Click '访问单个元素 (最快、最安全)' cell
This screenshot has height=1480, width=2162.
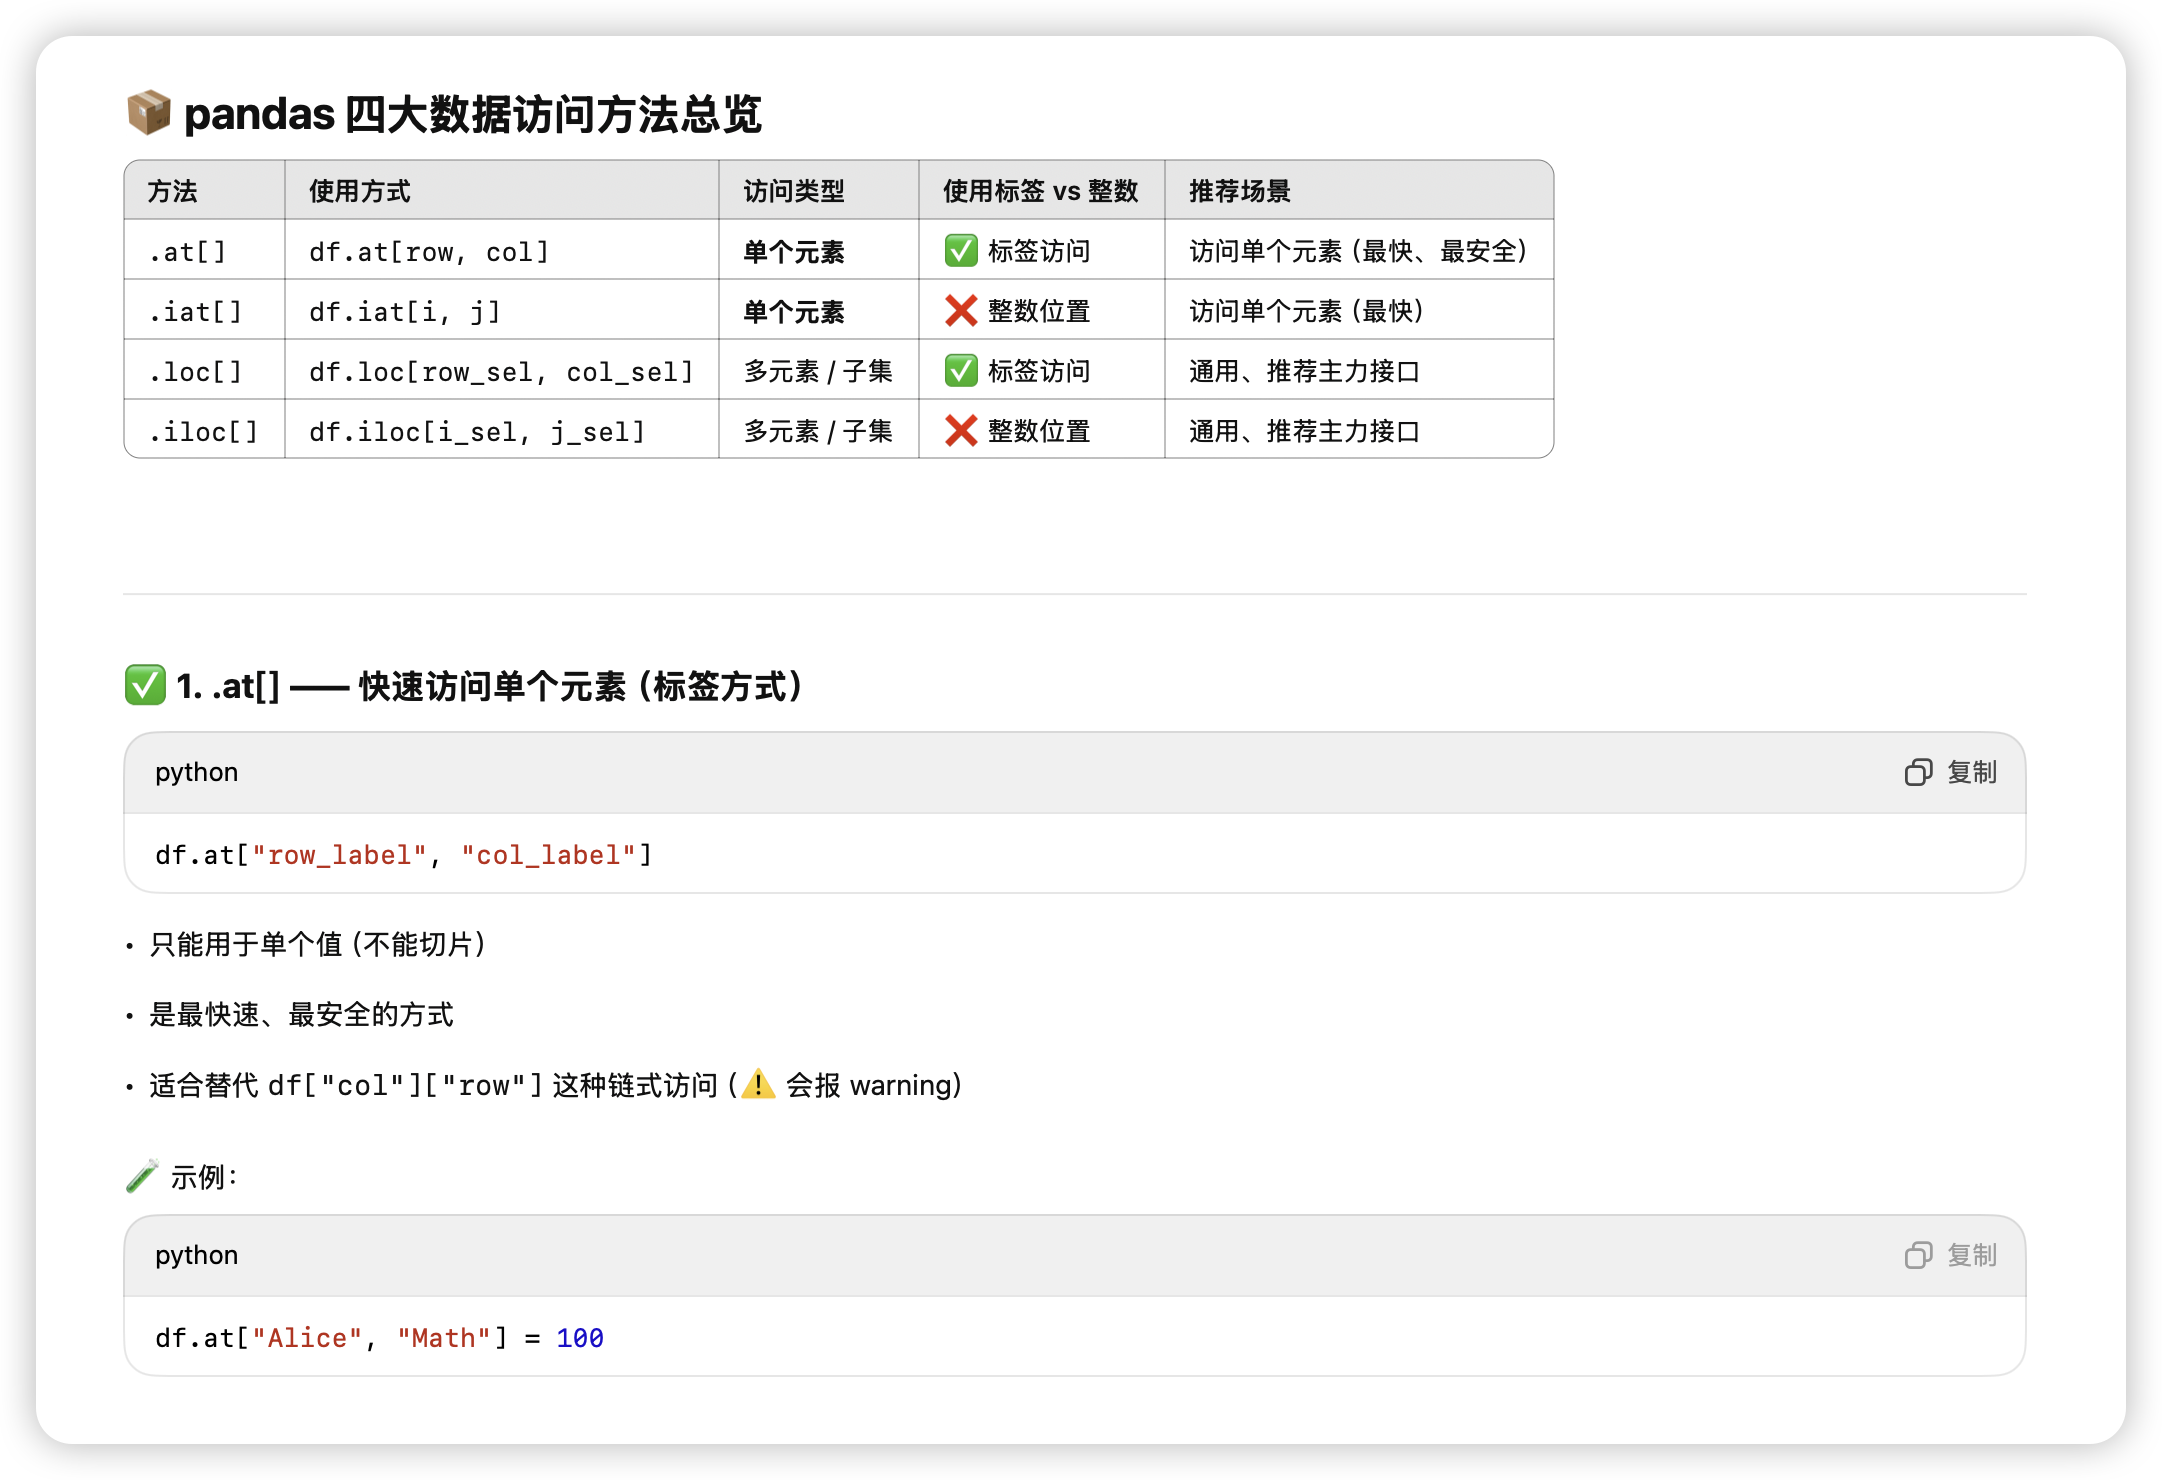[1358, 251]
